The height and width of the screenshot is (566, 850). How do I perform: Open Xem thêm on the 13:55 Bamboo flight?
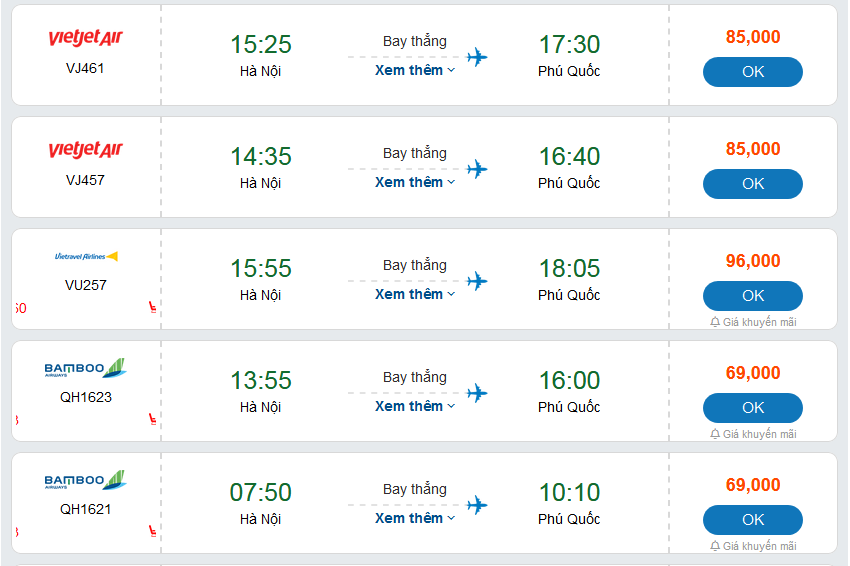point(415,407)
